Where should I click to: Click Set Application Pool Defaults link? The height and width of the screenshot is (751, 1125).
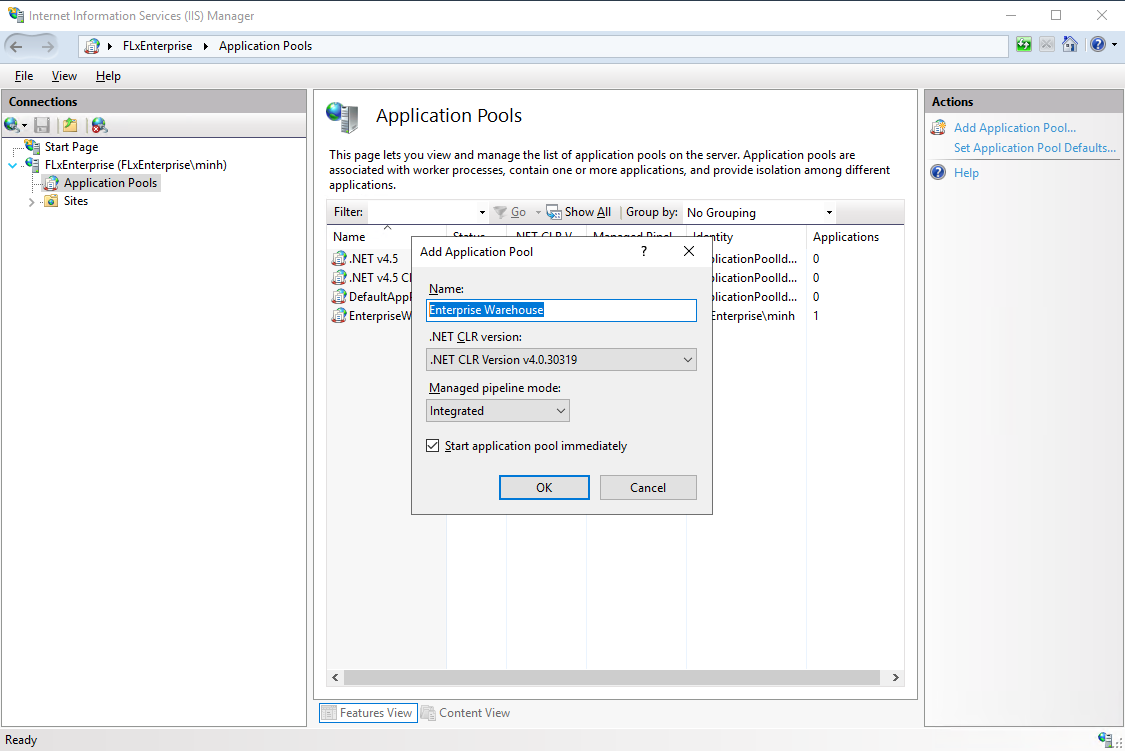[1035, 147]
